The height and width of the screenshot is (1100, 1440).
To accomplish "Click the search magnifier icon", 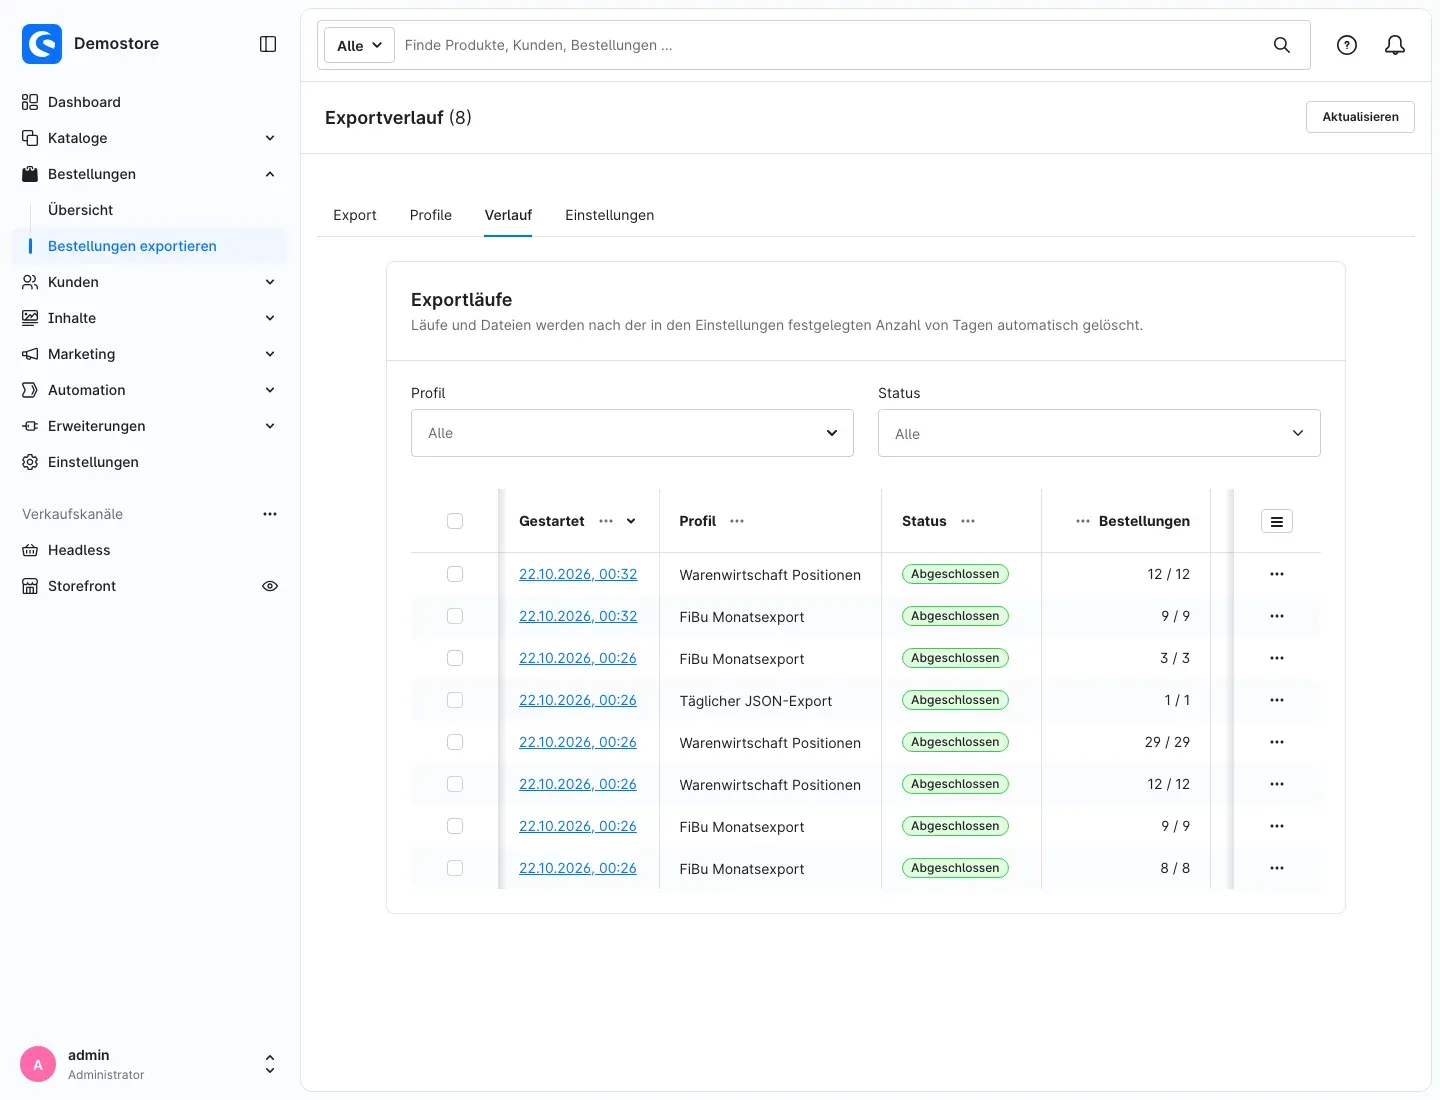I will click(1282, 45).
